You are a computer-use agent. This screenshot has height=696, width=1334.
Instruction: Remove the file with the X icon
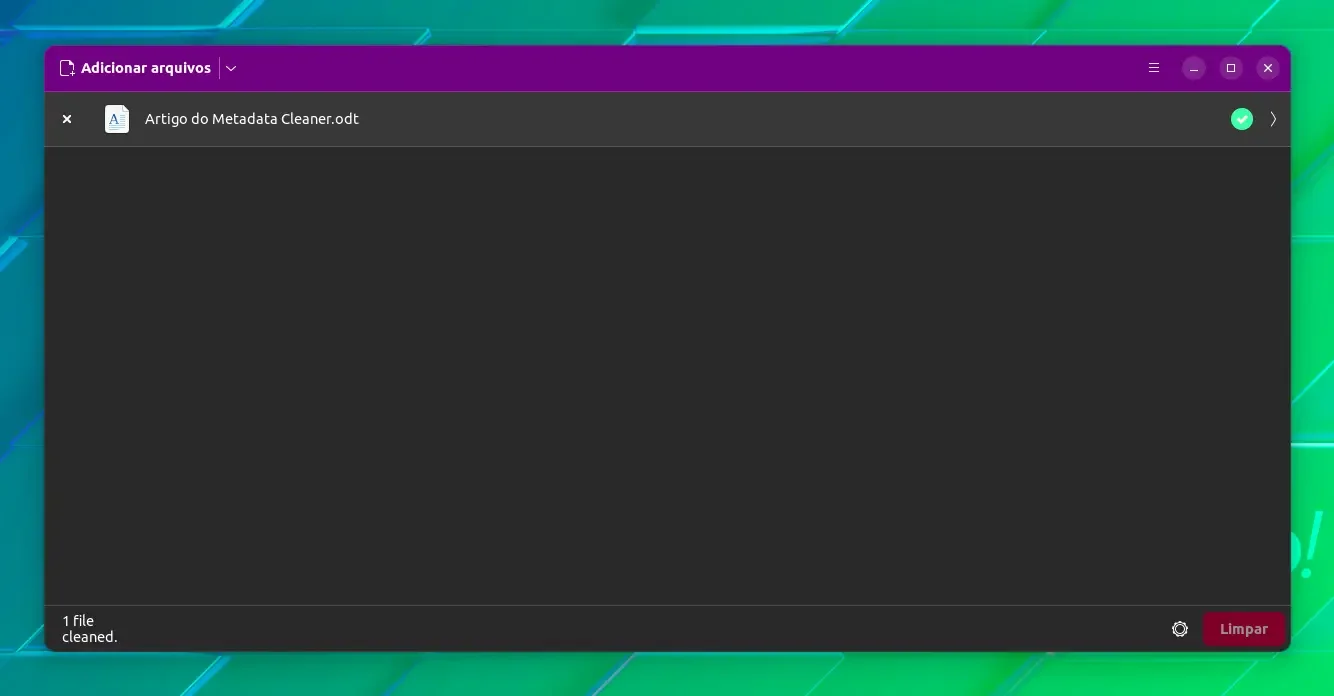[67, 119]
